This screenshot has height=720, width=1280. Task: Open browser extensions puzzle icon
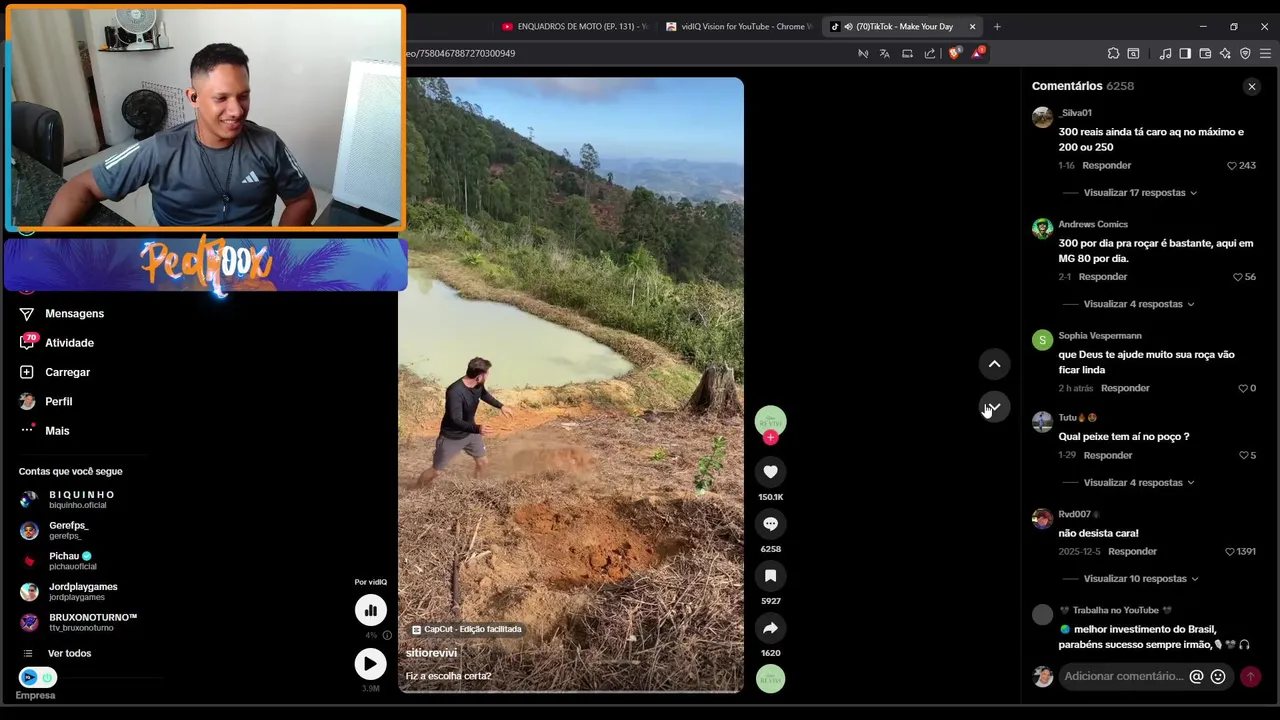tap(1113, 54)
